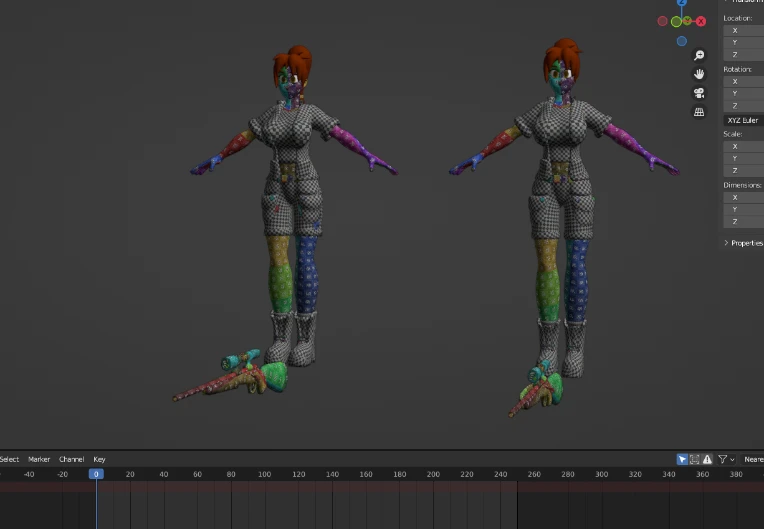Click the Location X field
The height and width of the screenshot is (529, 764).
pos(744,30)
